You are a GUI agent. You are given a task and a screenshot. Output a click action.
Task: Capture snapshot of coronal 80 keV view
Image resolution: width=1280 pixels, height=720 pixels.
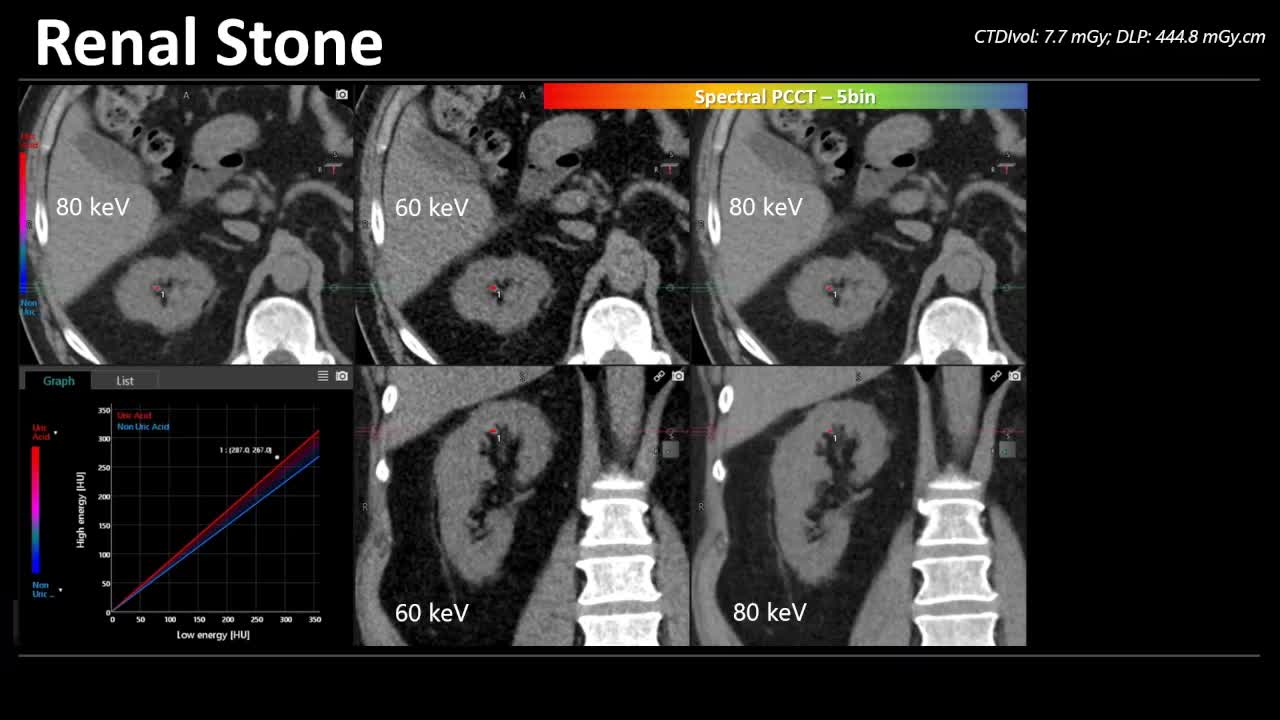[1015, 376]
